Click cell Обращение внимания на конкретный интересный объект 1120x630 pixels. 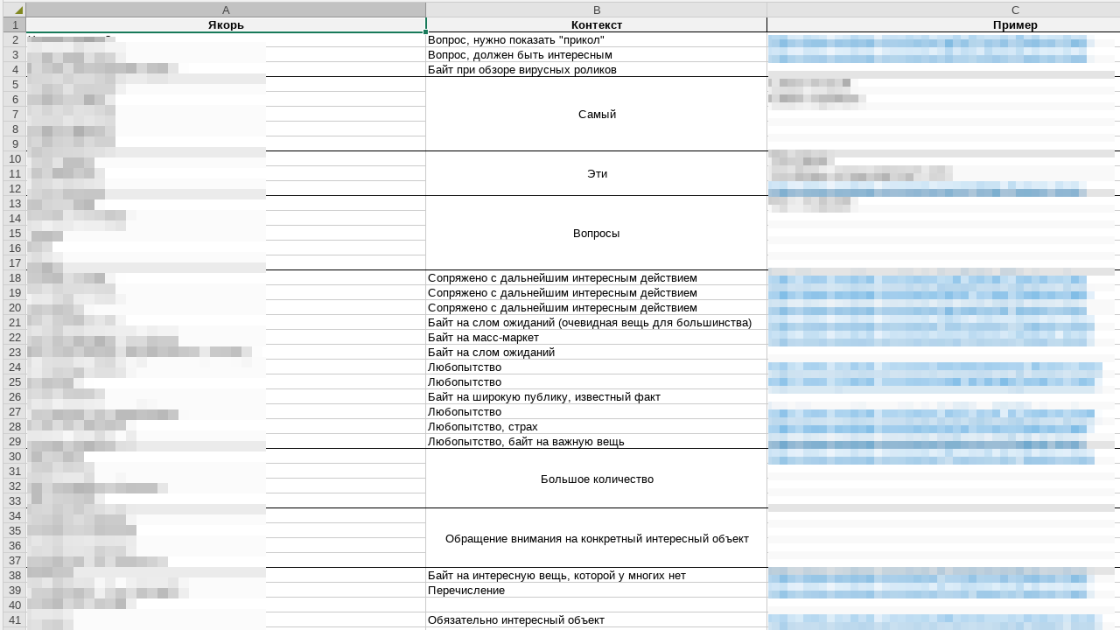pos(596,539)
